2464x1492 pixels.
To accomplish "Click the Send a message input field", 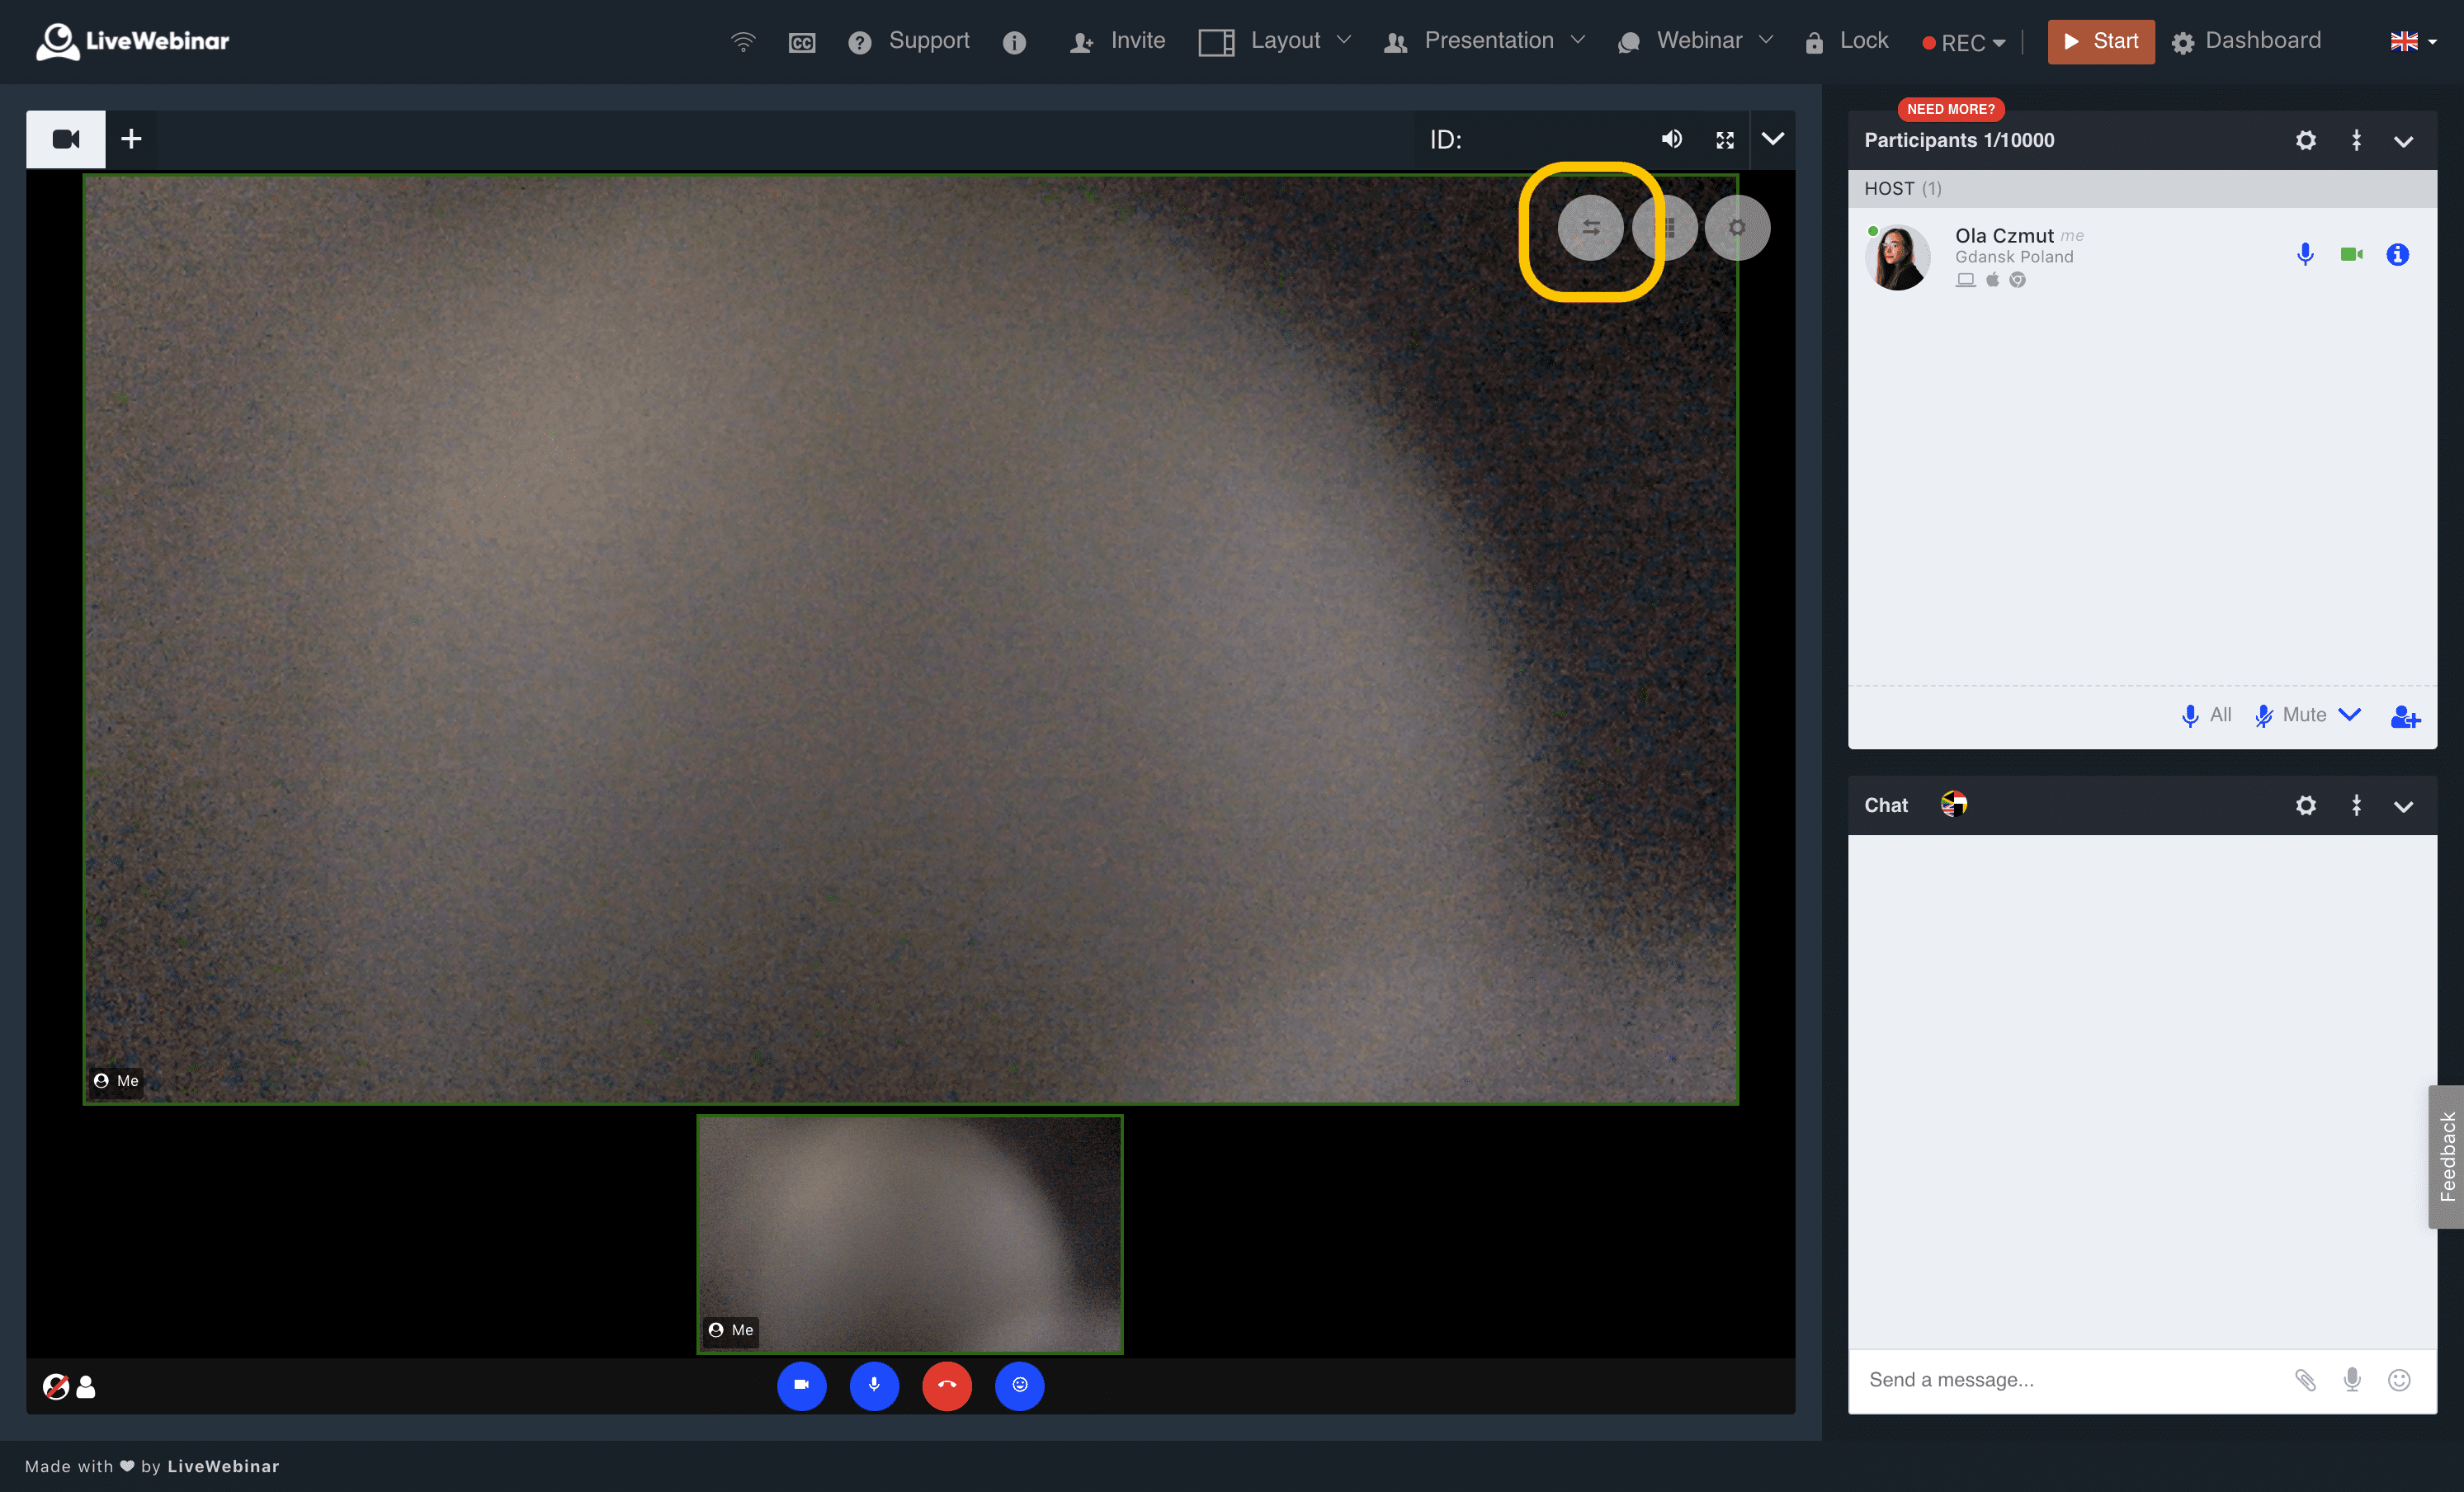I will (2060, 1380).
